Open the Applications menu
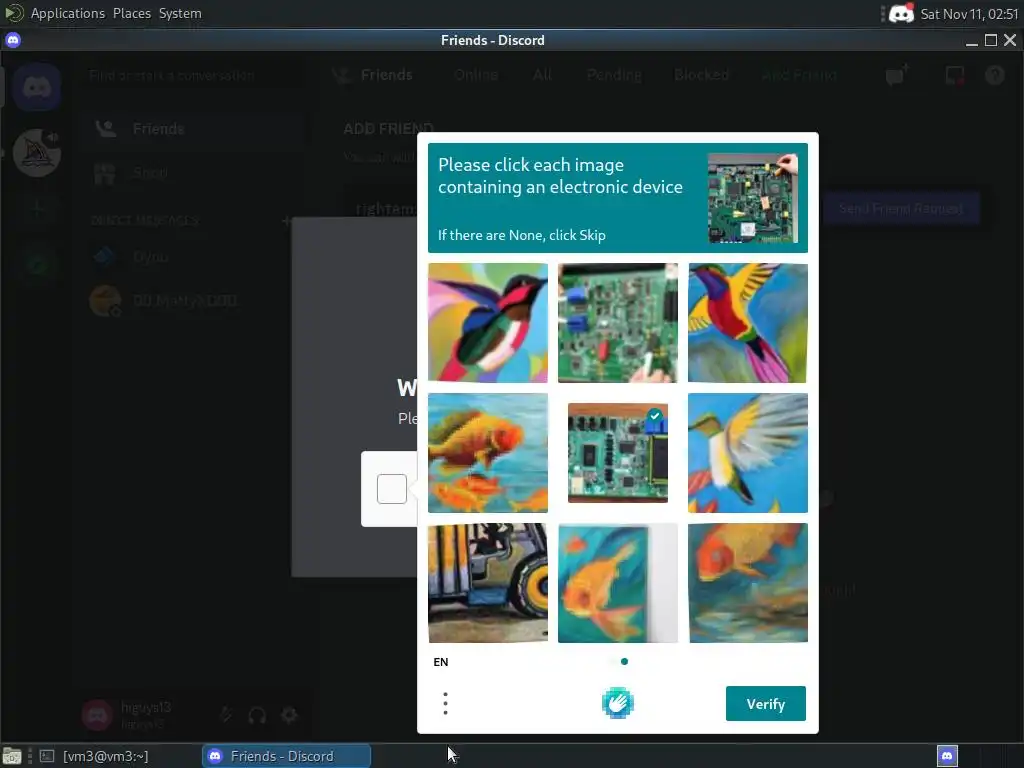The height and width of the screenshot is (768, 1024). point(68,13)
